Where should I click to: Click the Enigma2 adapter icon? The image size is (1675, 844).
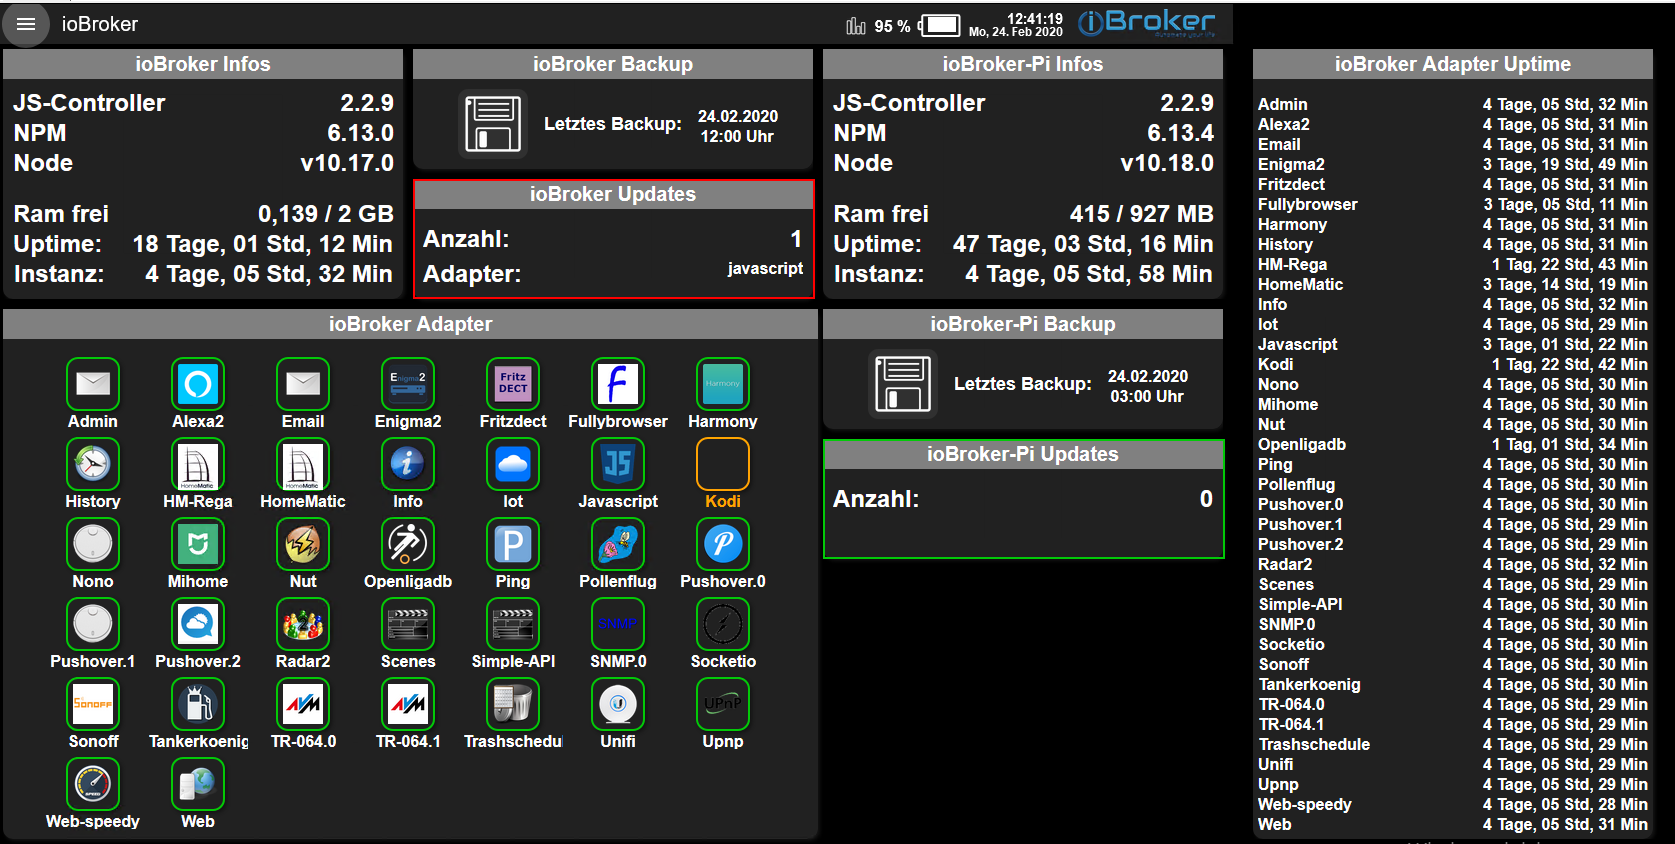pyautogui.click(x=408, y=384)
